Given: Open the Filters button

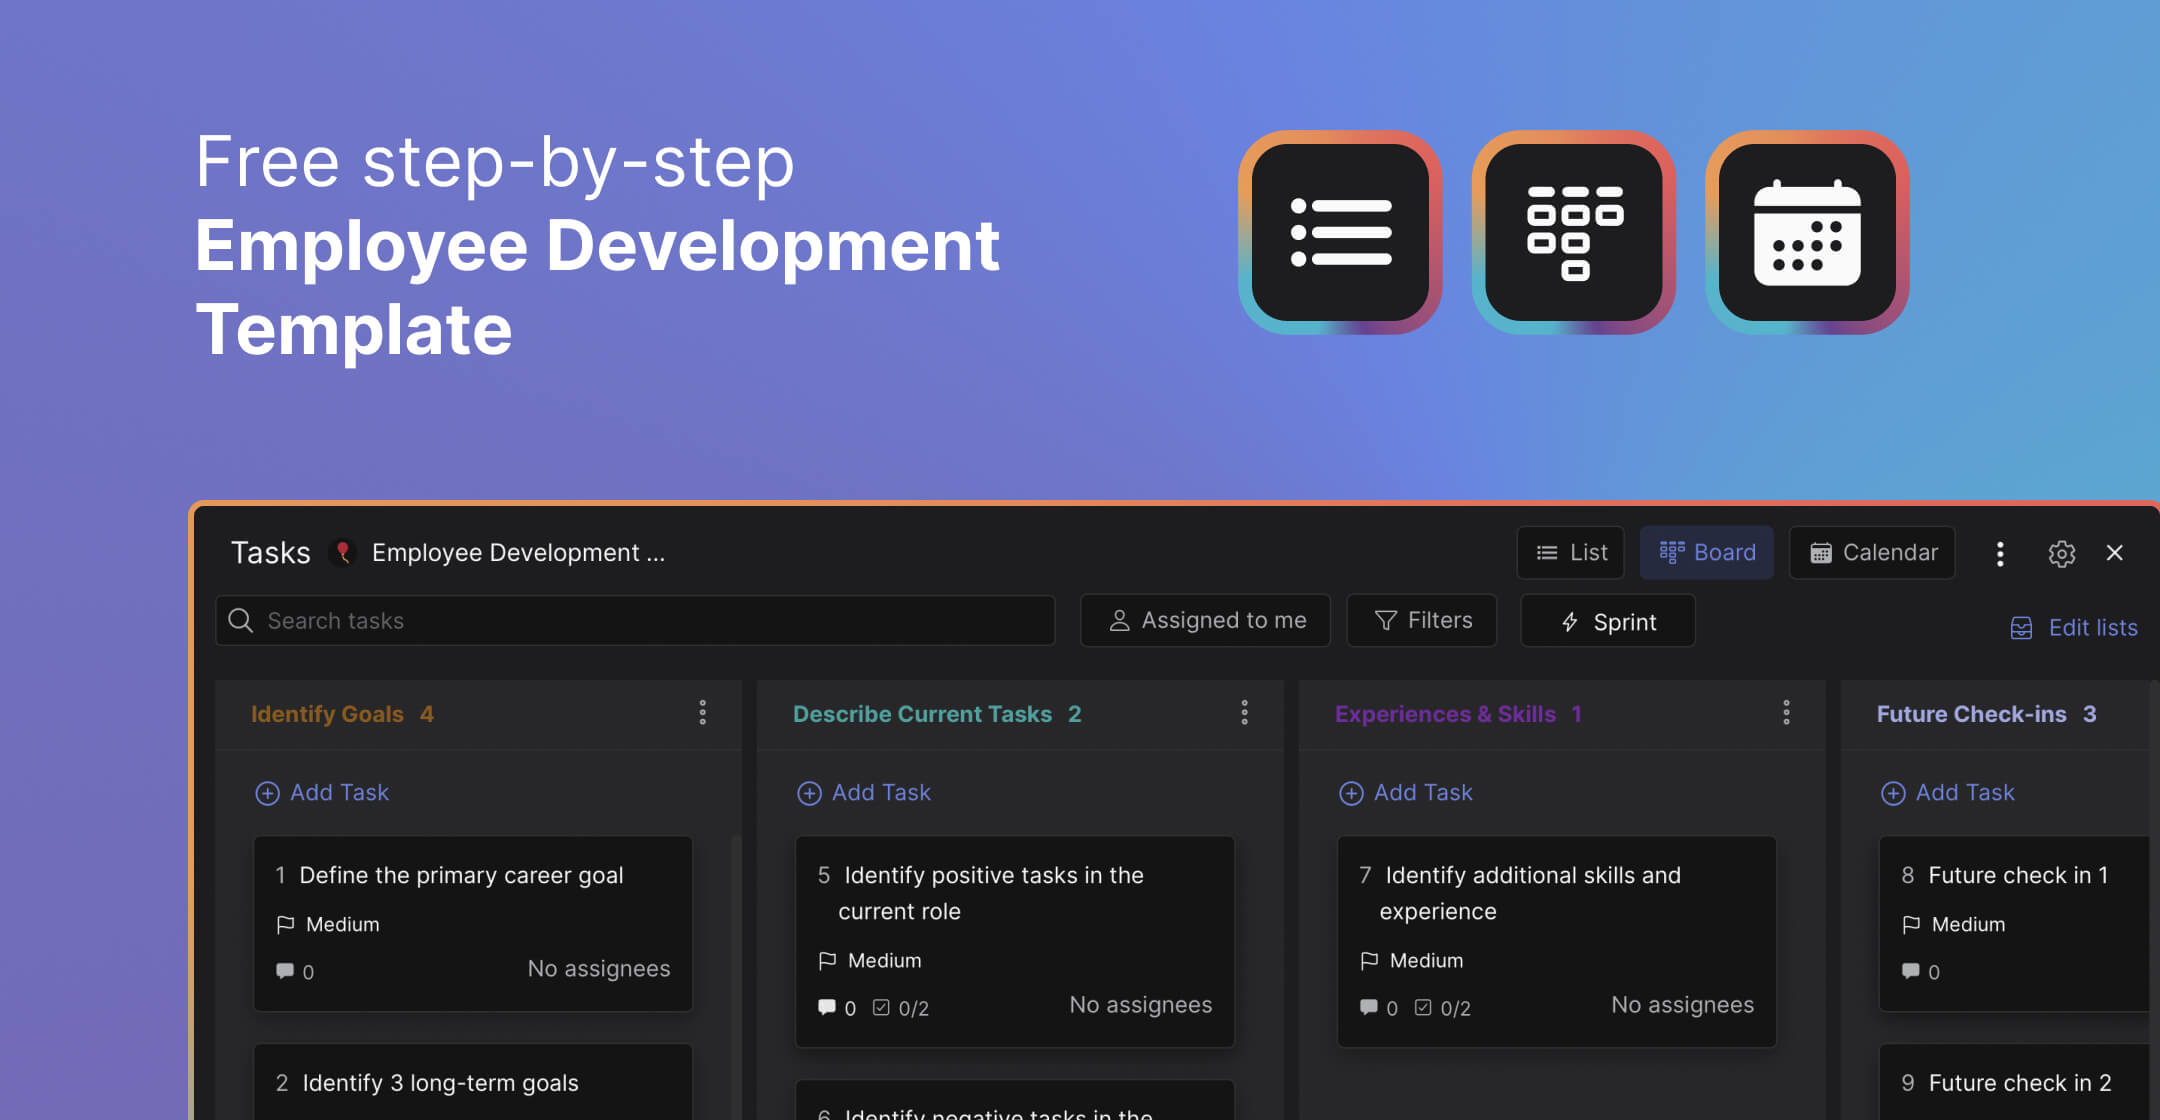Looking at the screenshot, I should coord(1422,621).
